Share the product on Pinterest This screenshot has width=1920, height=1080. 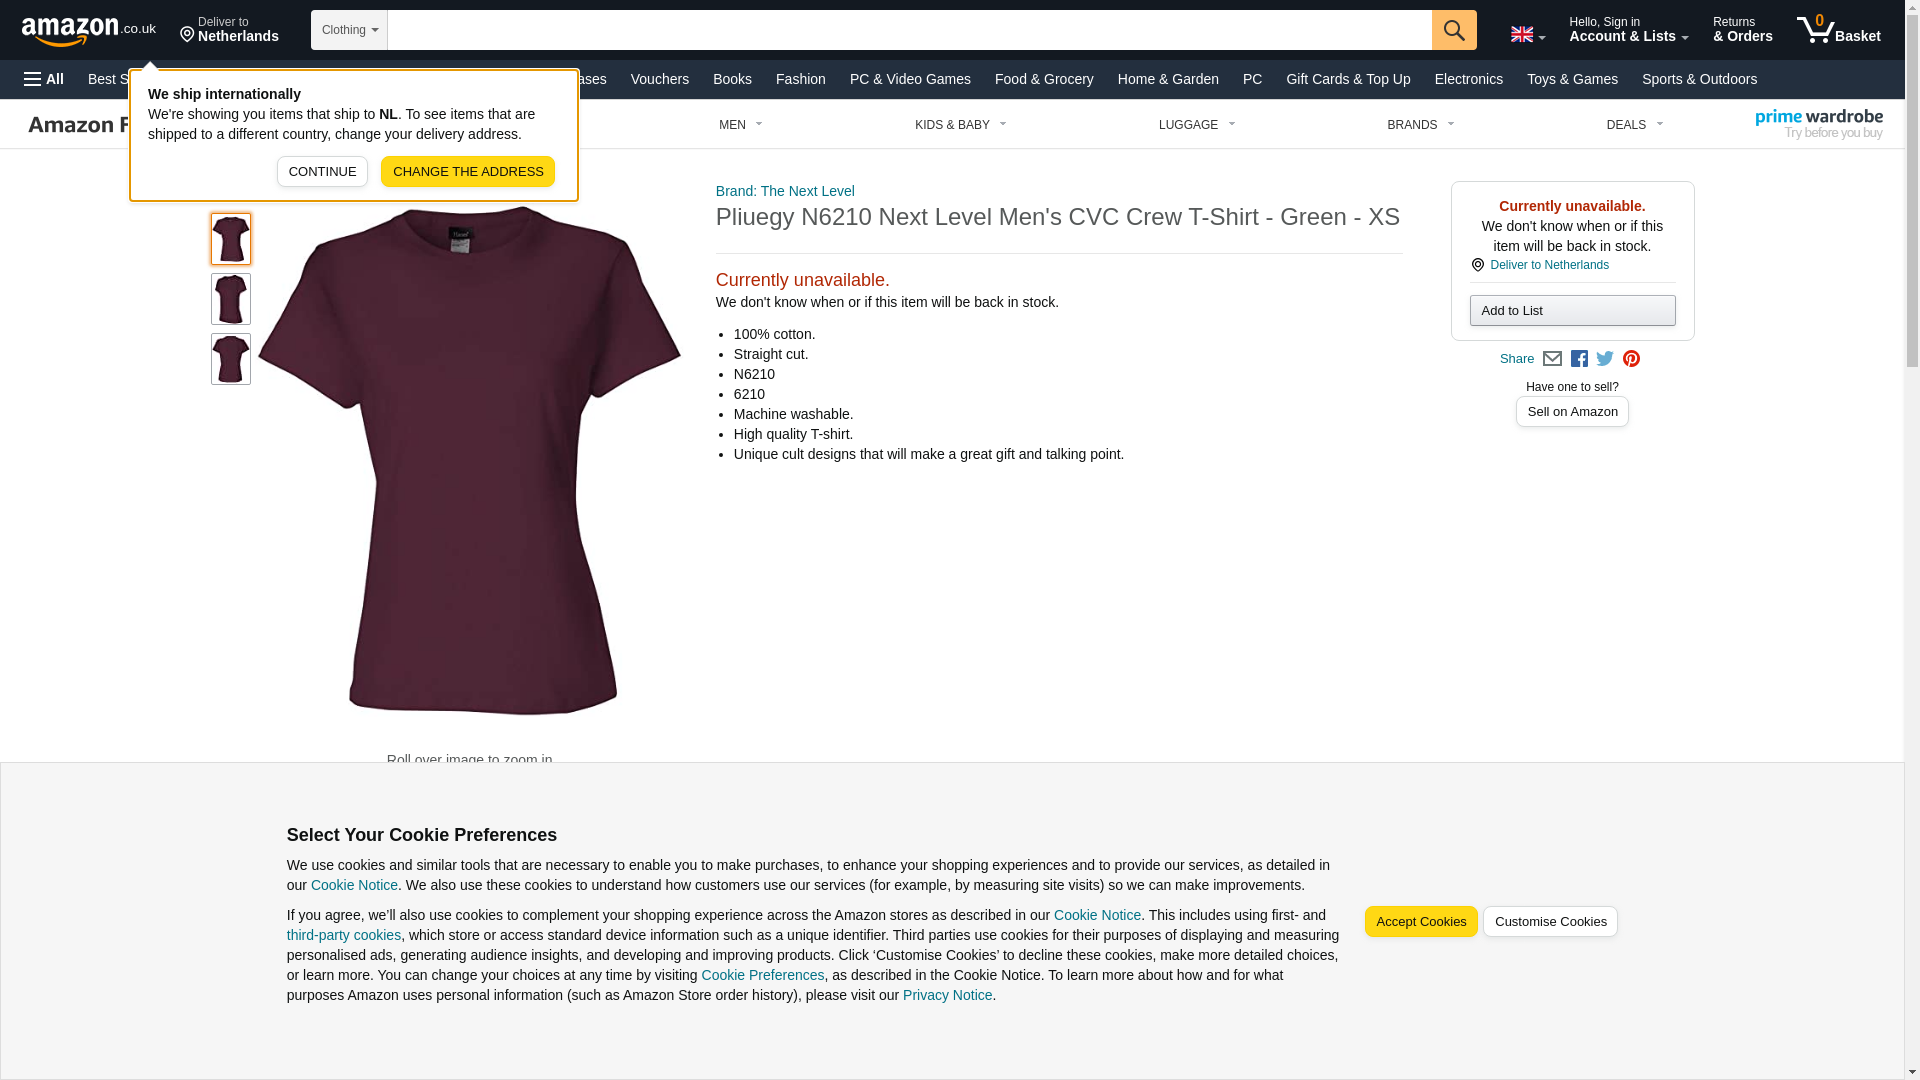point(1631,359)
